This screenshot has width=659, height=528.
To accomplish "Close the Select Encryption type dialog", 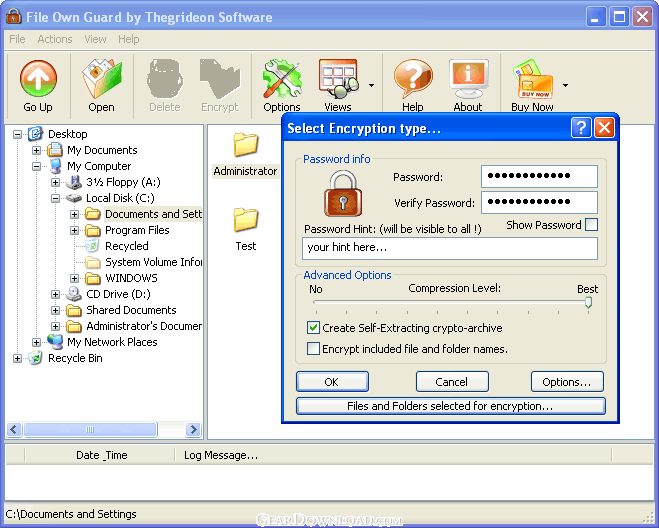I will (604, 127).
